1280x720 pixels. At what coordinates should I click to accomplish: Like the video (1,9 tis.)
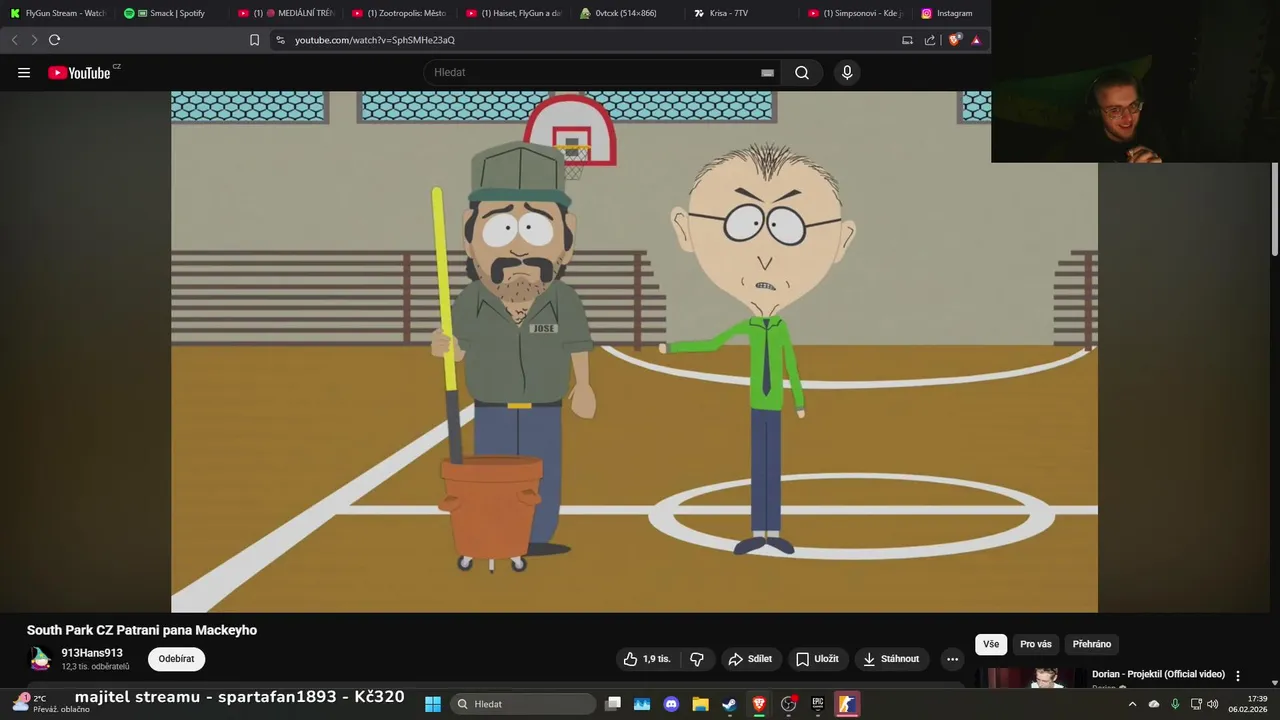coord(647,659)
